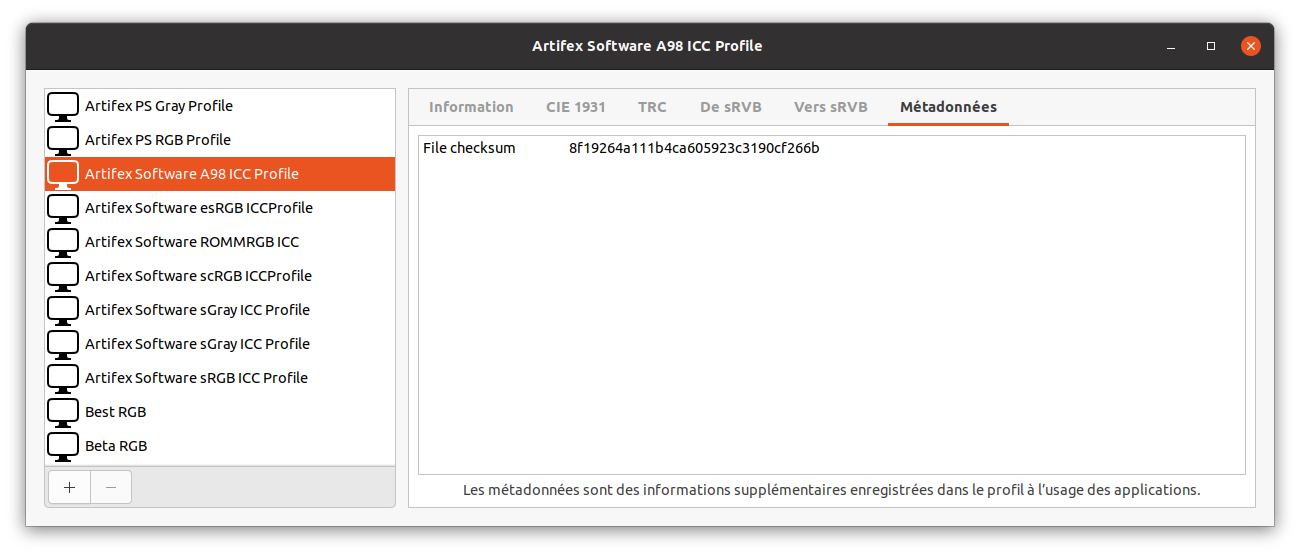
Task: Open the Information tab
Action: tap(471, 107)
